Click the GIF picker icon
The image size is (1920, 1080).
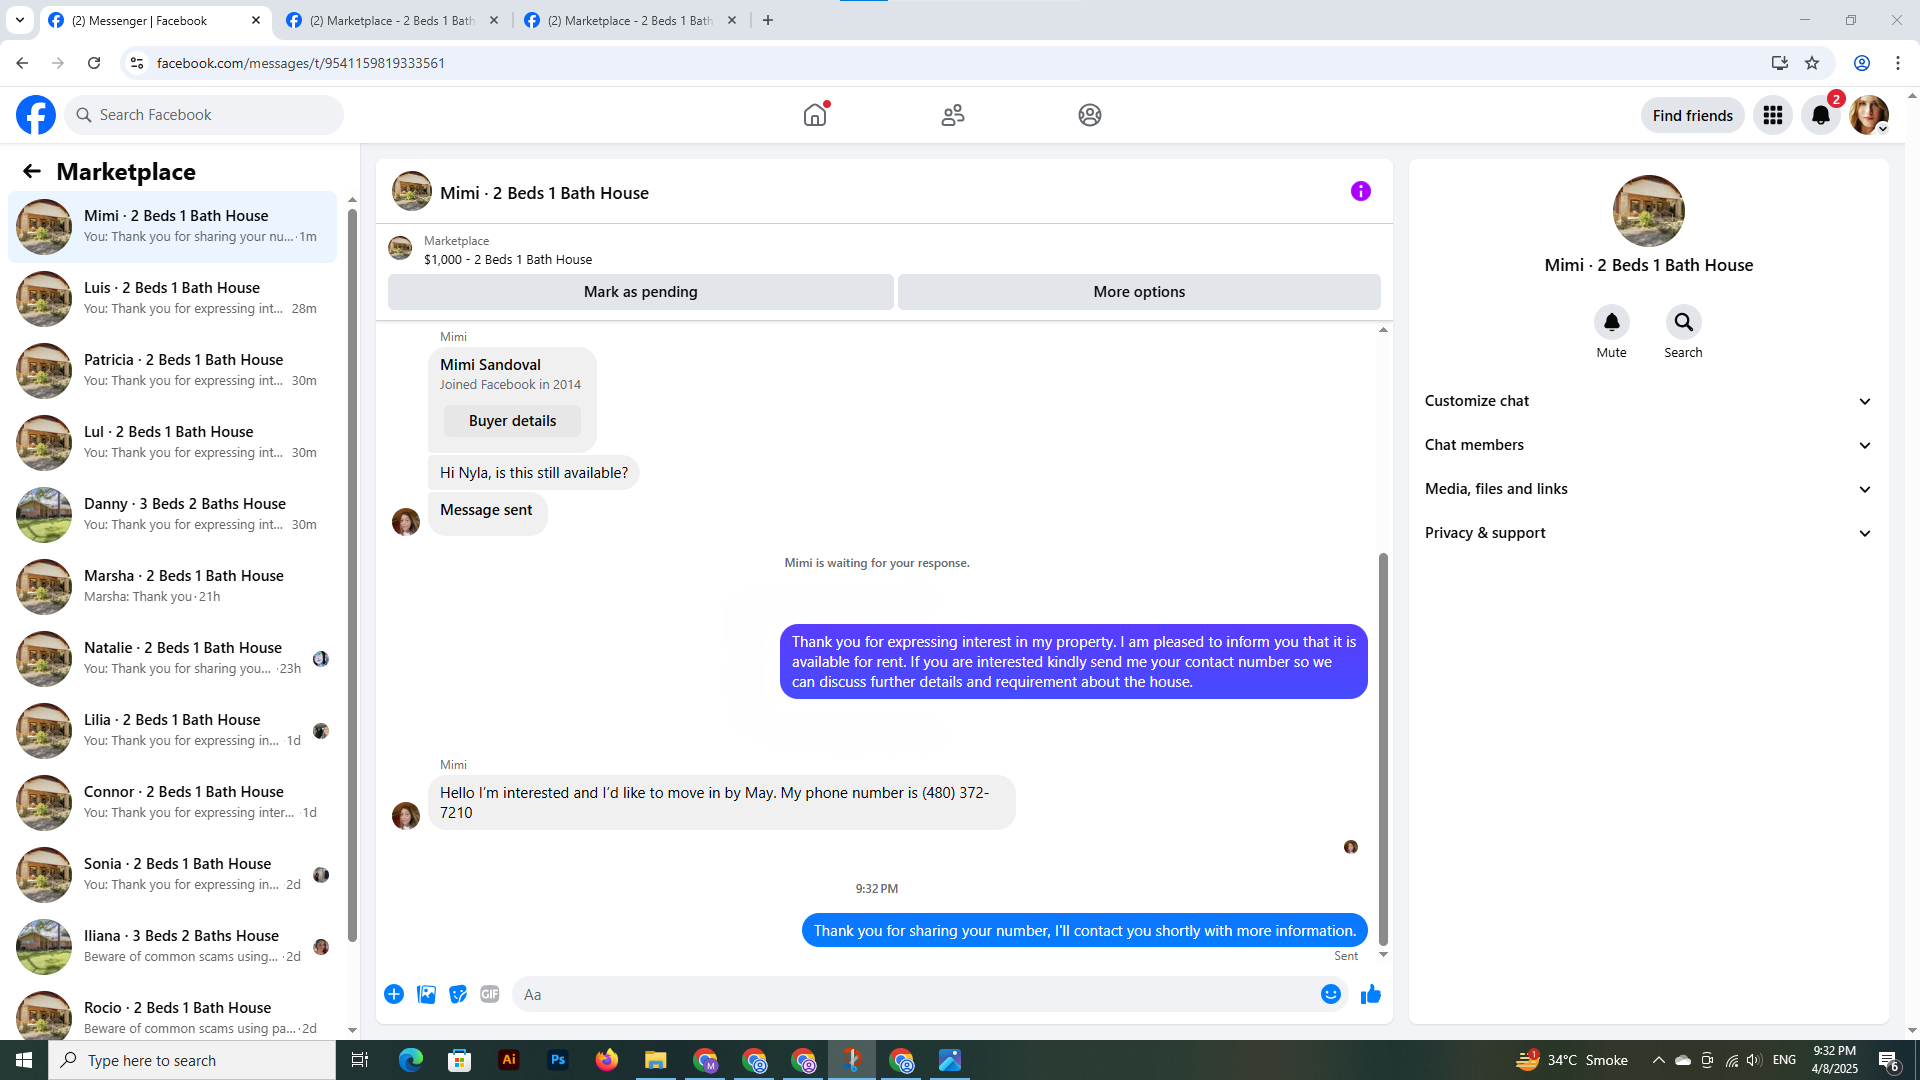tap(489, 994)
